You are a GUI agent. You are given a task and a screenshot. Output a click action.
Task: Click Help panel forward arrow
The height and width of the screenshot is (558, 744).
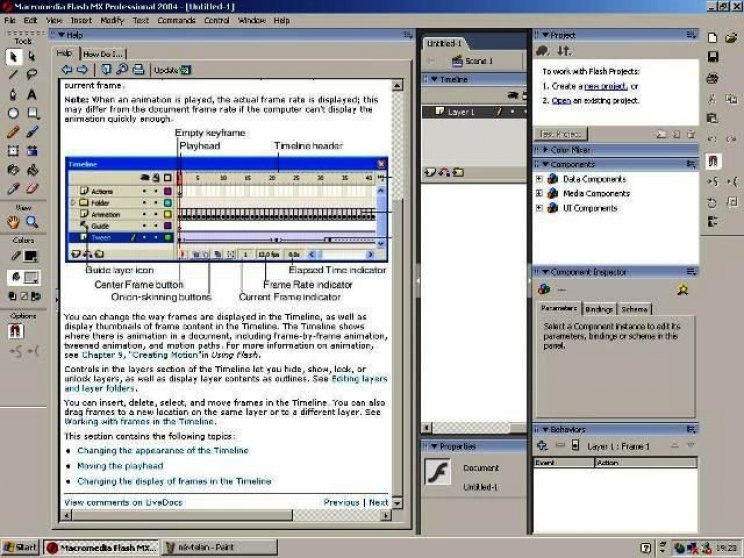[x=82, y=70]
